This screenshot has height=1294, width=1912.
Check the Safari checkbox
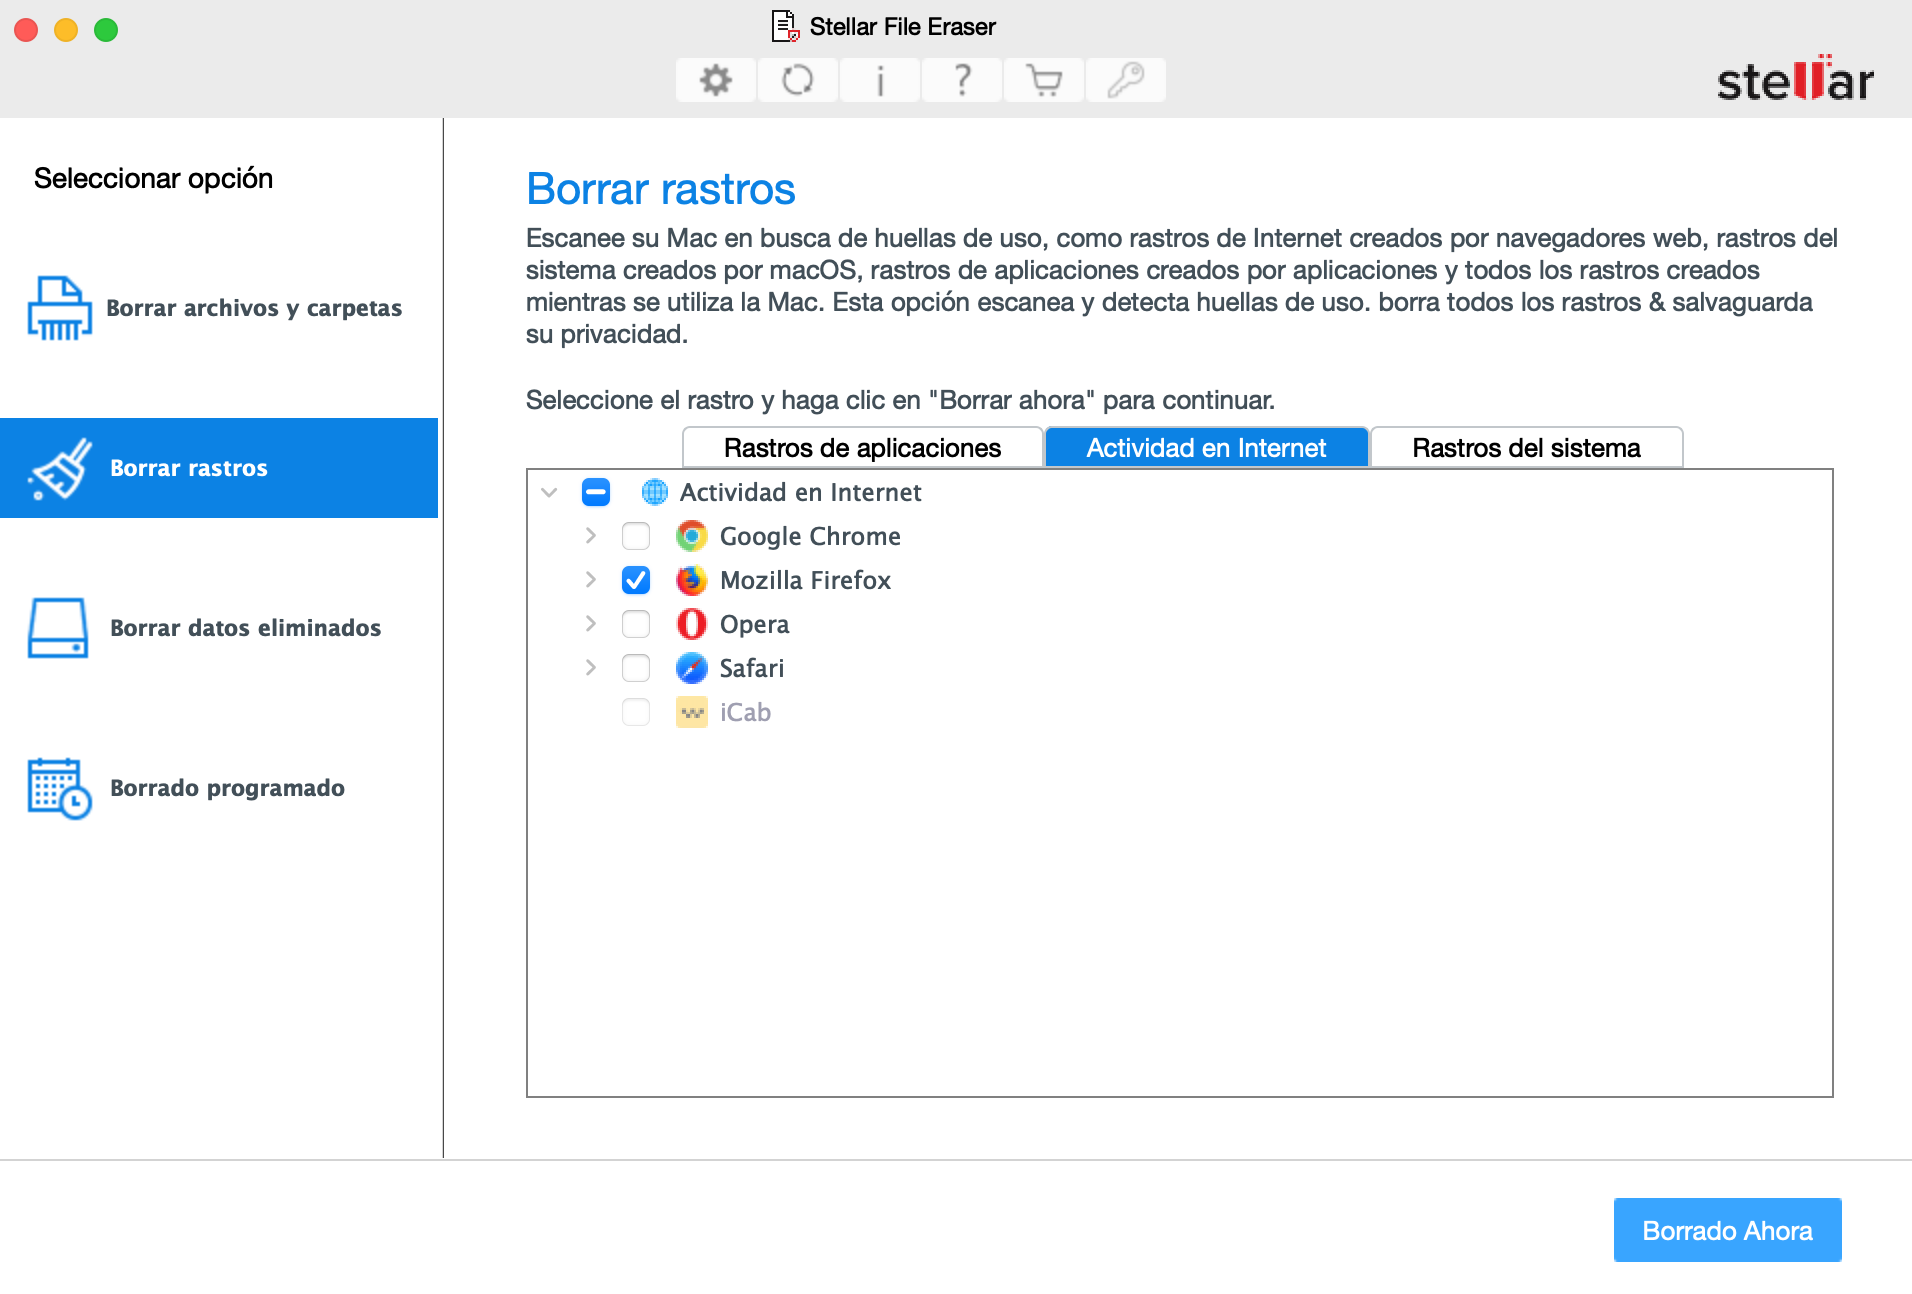636,668
